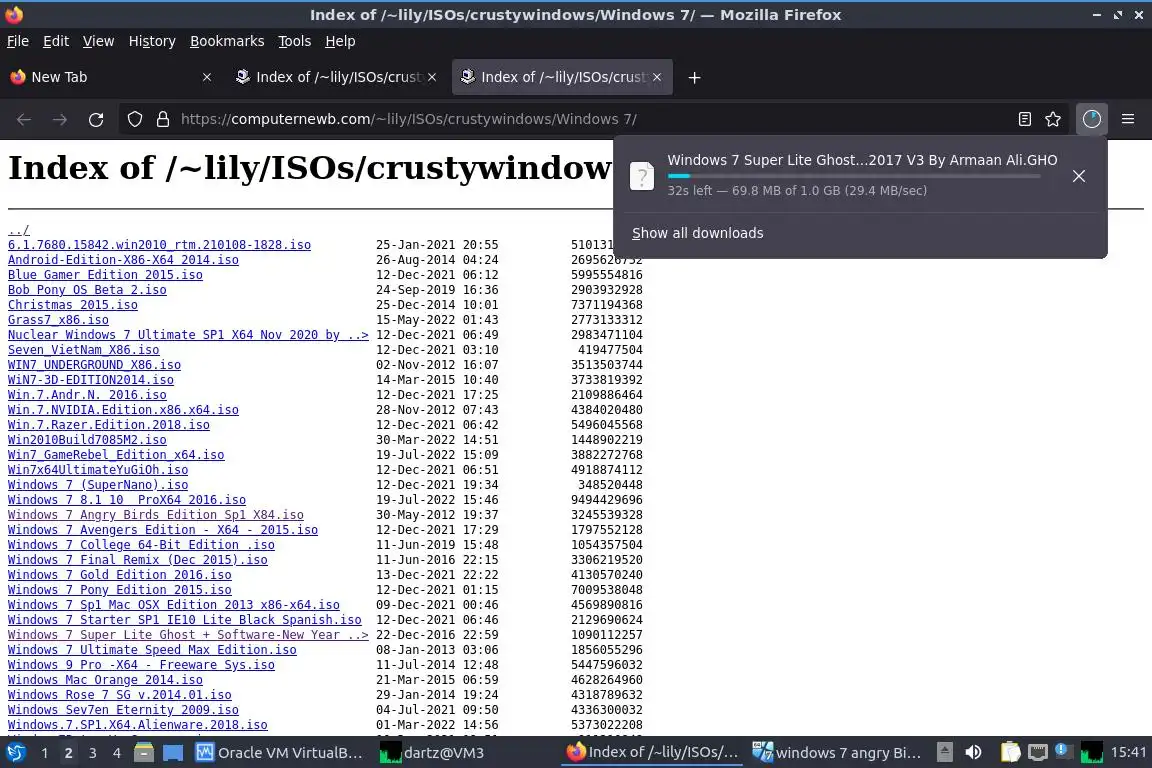Go back to the previous page
This screenshot has width=1152, height=768.
click(24, 119)
